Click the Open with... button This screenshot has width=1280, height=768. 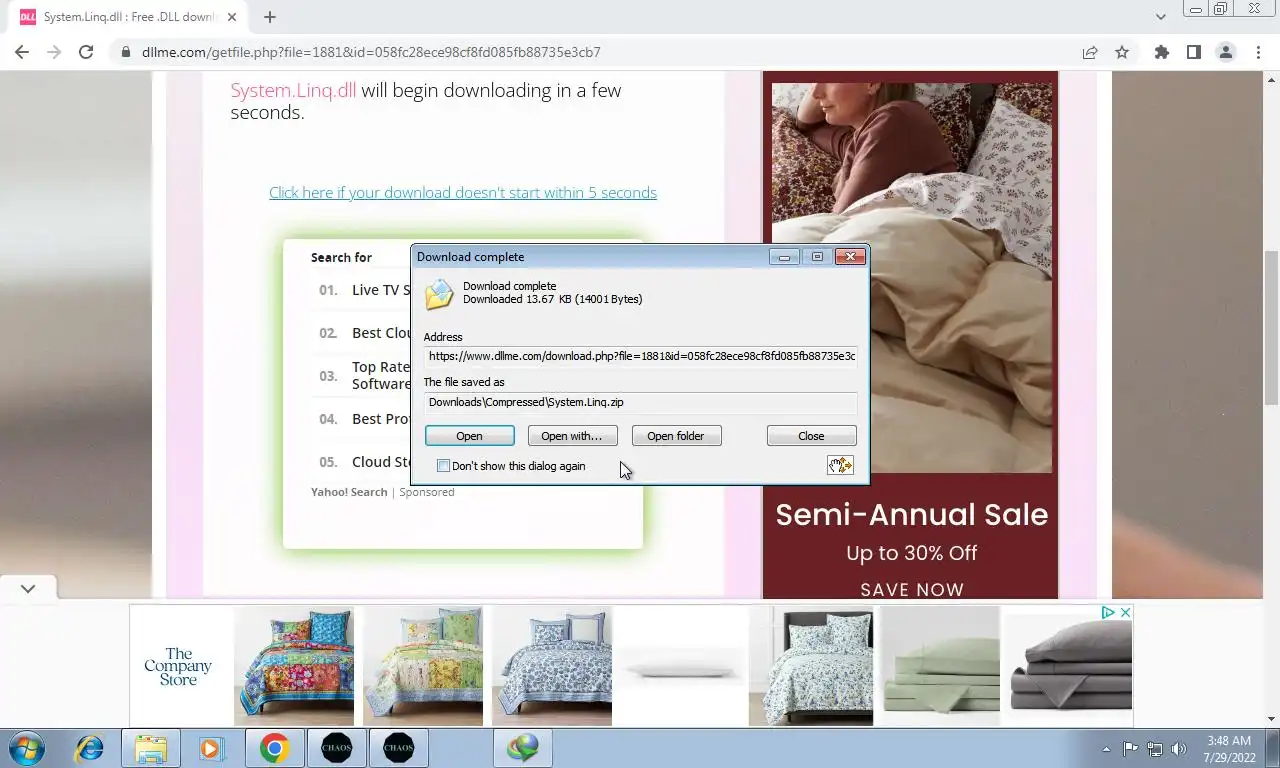(572, 436)
